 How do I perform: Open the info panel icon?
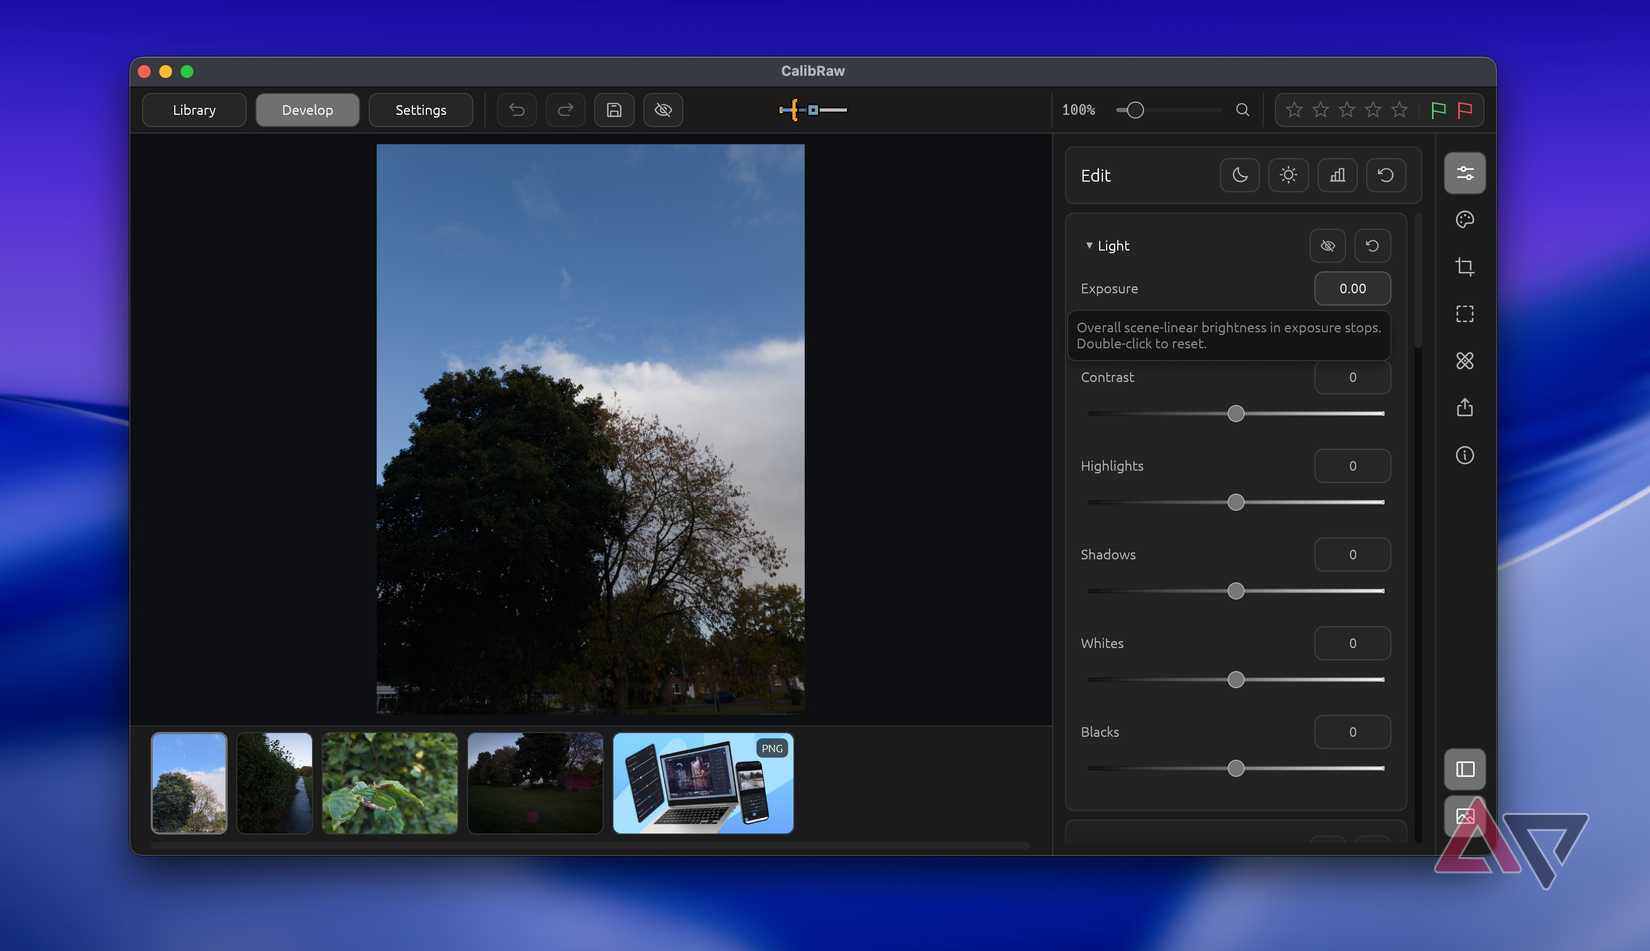1465,455
